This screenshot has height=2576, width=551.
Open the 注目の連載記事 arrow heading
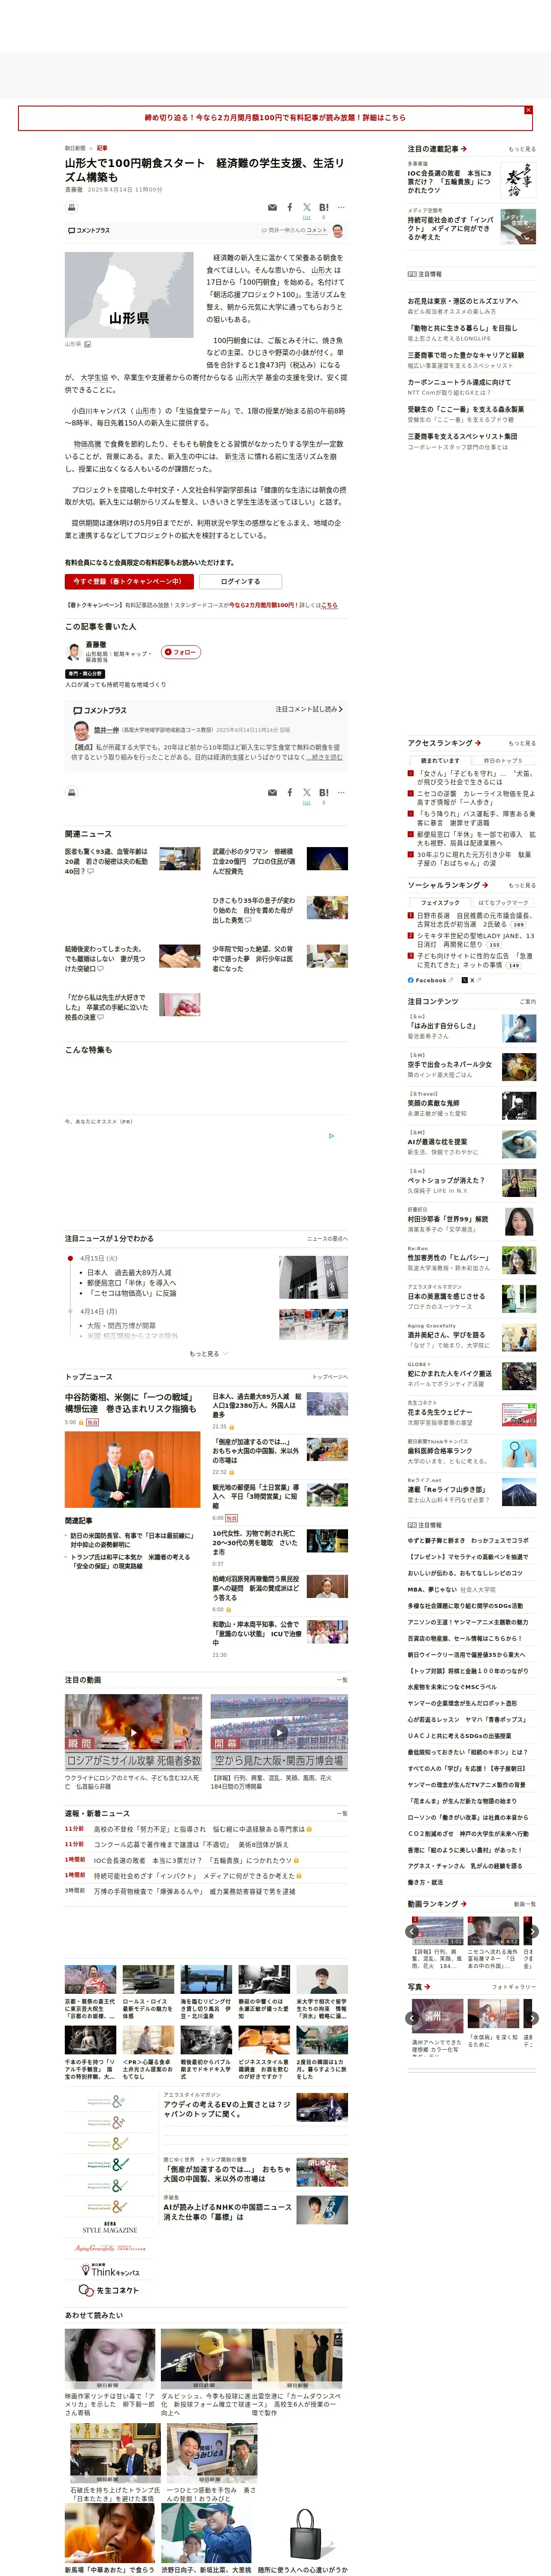(437, 149)
